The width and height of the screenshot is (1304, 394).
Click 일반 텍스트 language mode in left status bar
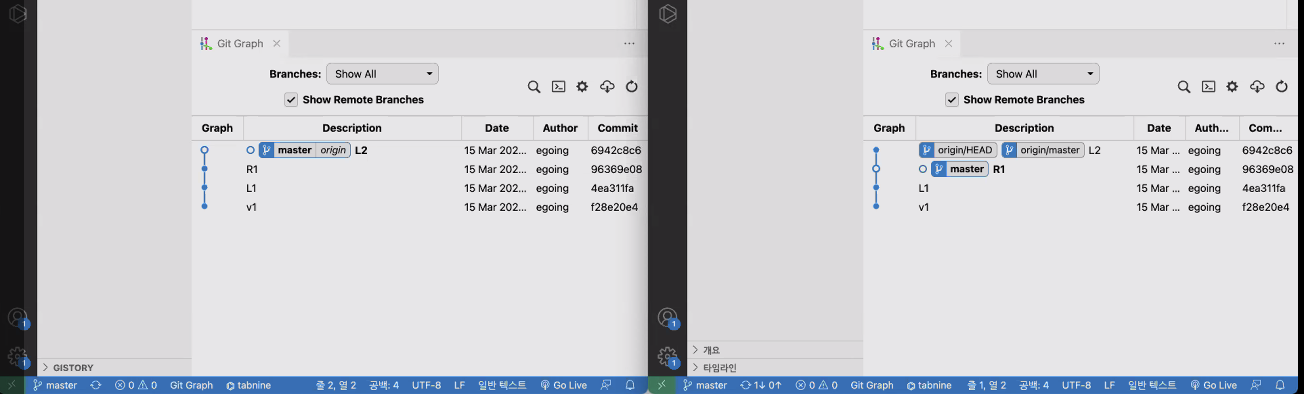(502, 385)
